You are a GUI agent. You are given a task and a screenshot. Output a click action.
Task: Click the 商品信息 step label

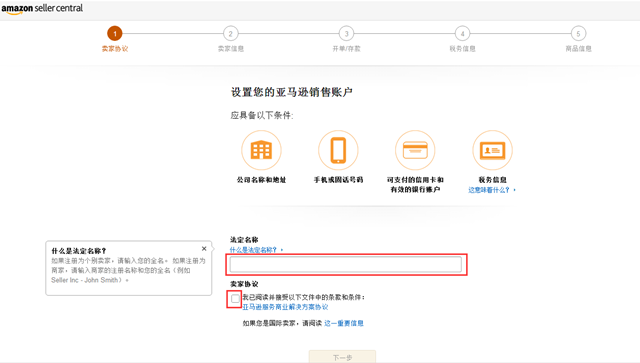pos(578,49)
